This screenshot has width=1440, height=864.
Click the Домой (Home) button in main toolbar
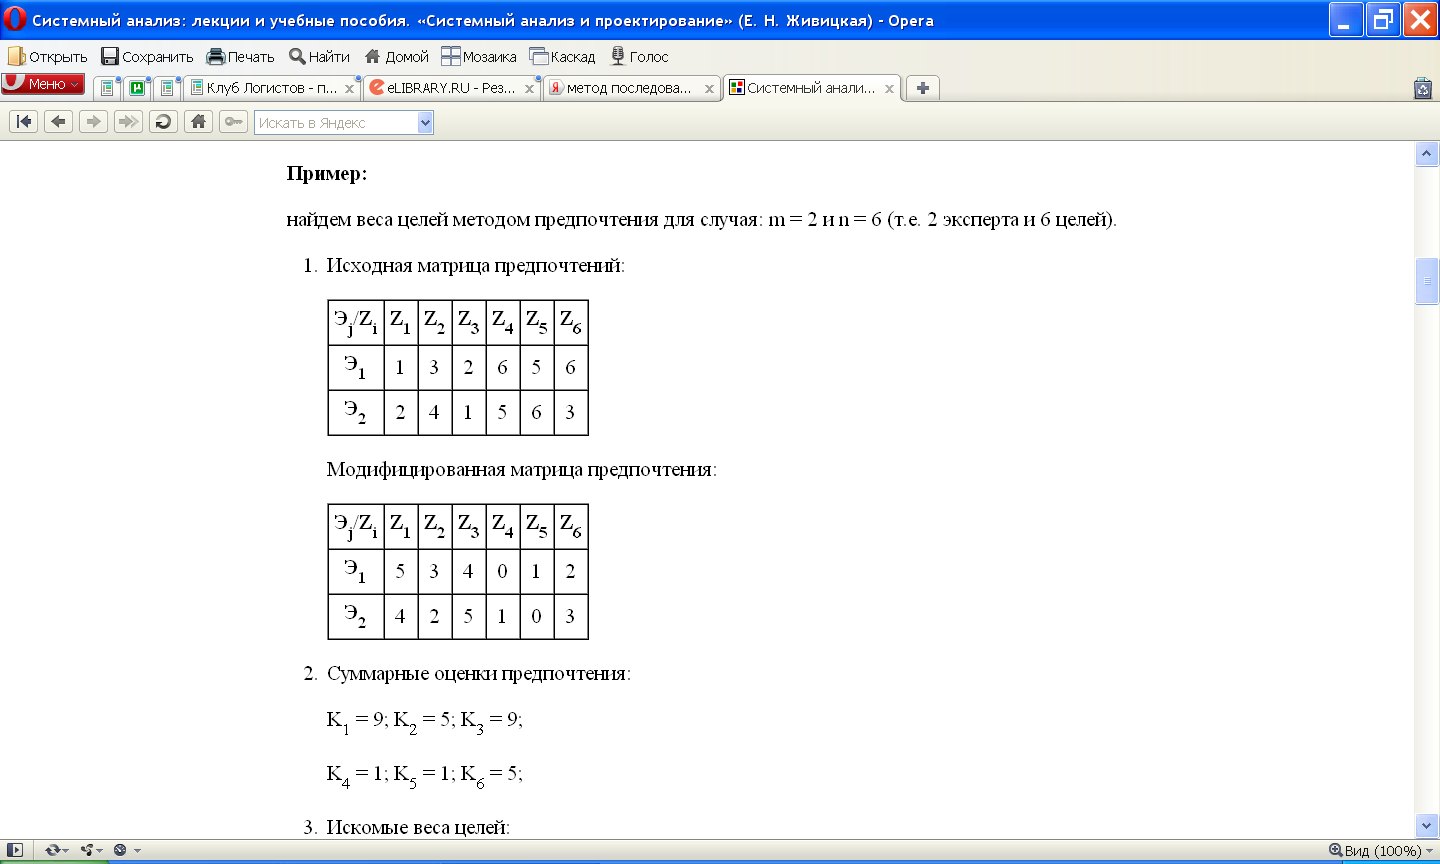(396, 57)
